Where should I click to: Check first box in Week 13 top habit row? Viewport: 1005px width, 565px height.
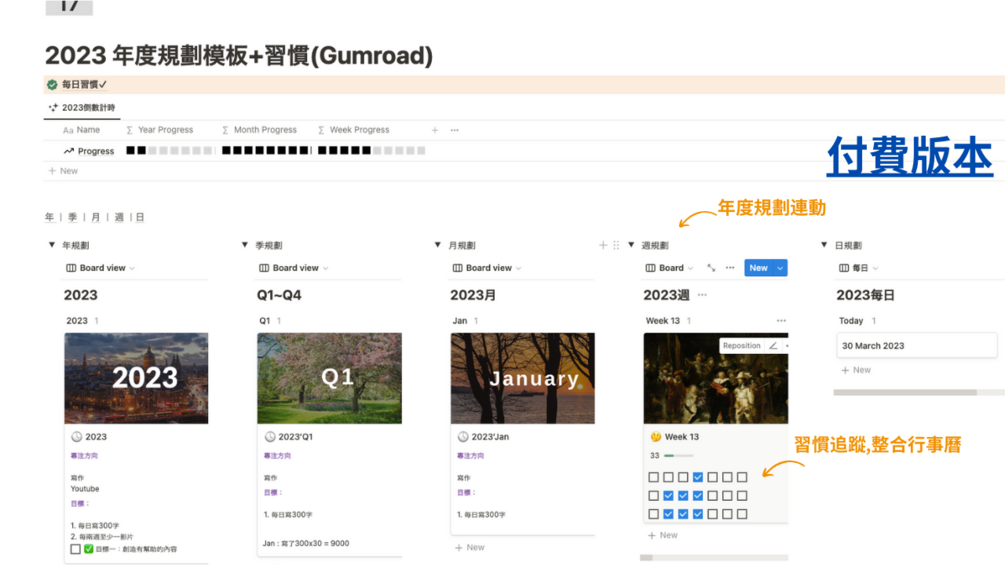click(x=654, y=477)
